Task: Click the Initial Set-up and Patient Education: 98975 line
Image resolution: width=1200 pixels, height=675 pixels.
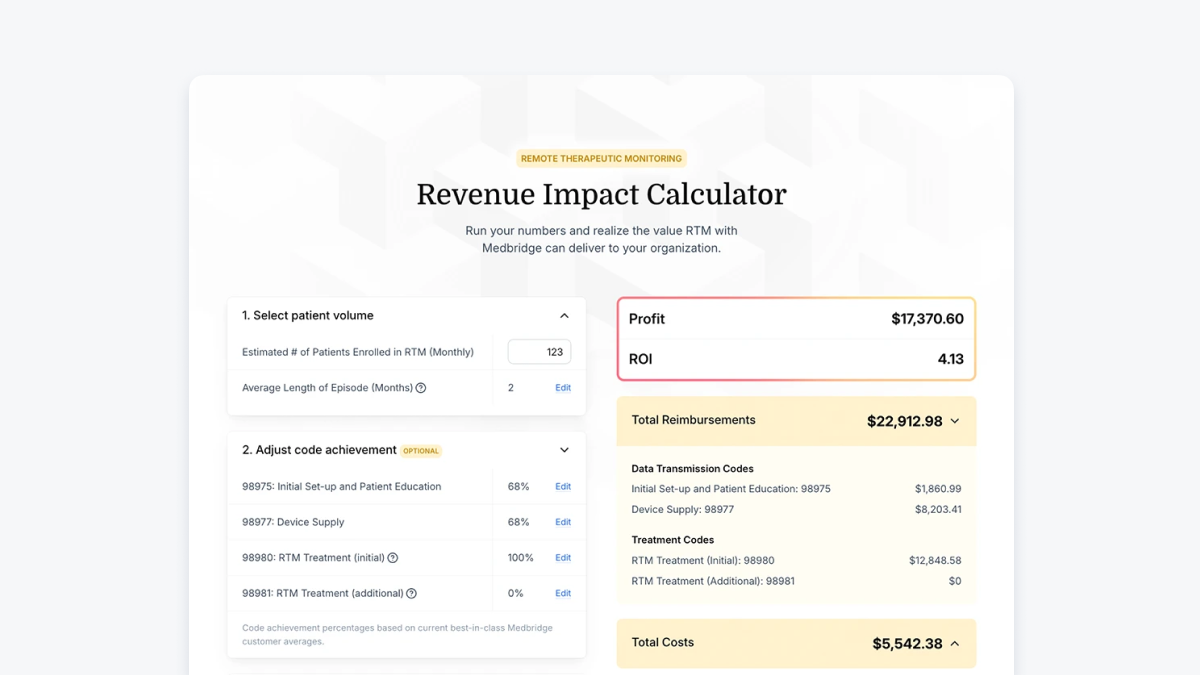Action: (x=731, y=489)
